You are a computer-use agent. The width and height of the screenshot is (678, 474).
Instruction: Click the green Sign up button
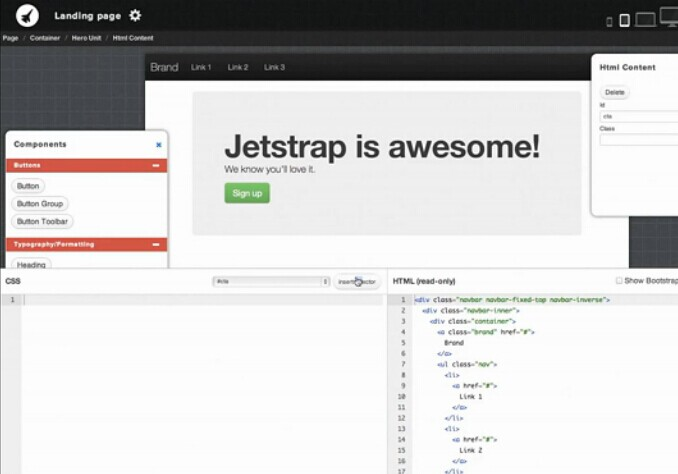click(247, 193)
